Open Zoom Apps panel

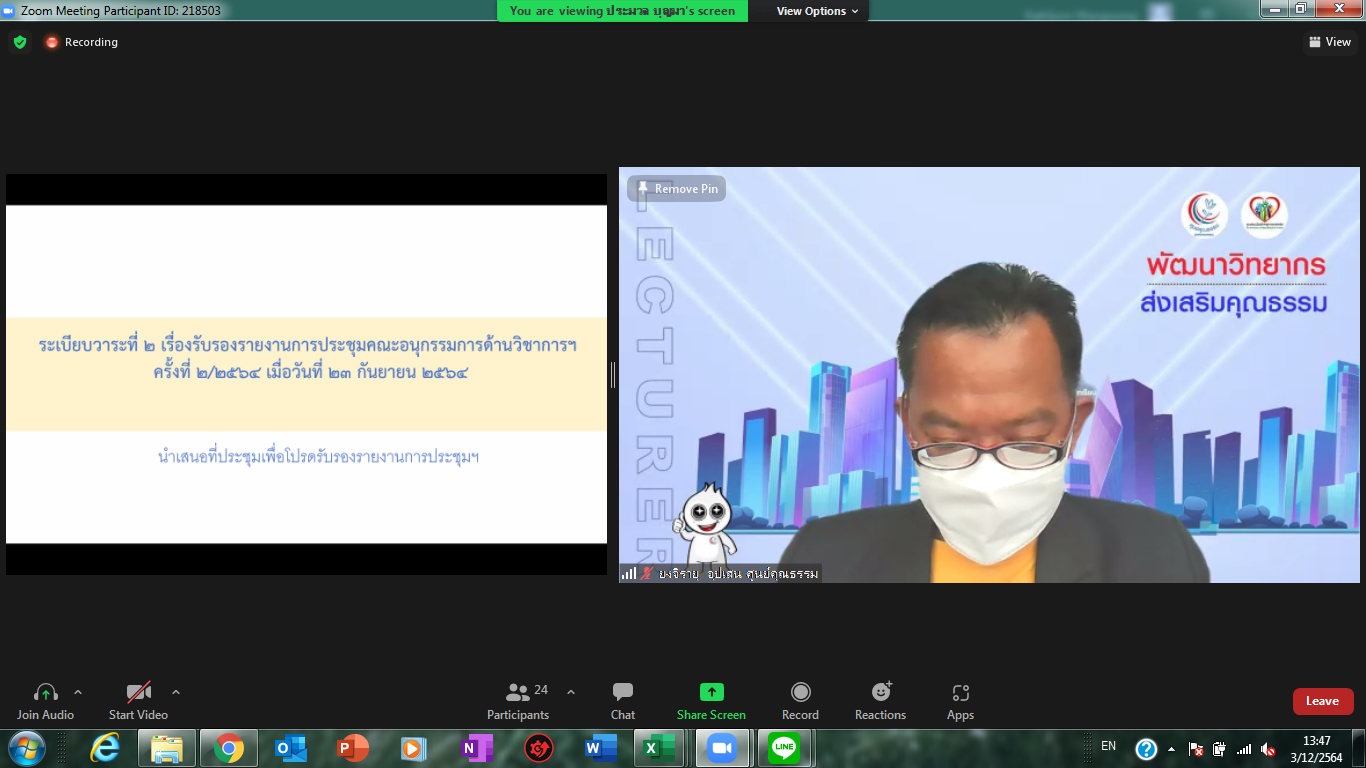point(960,700)
